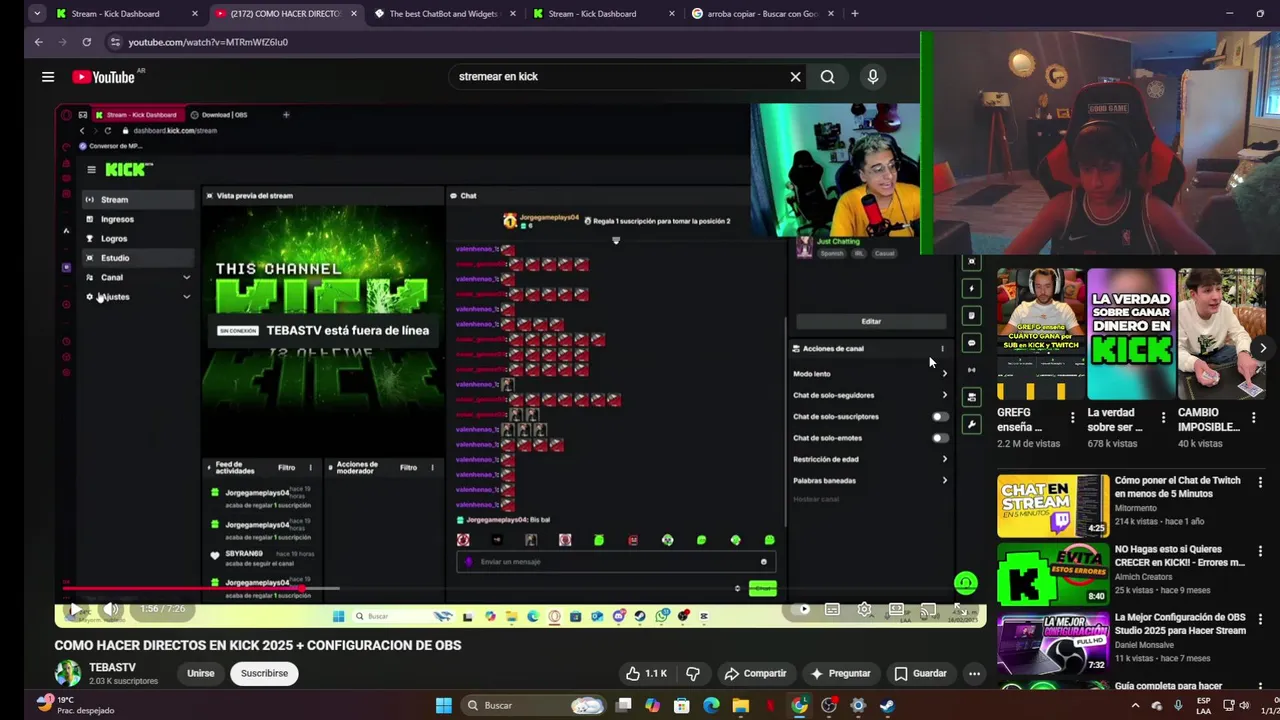The image size is (1280, 720).
Task: Open Restricción de edad options arrow
Action: (944, 460)
